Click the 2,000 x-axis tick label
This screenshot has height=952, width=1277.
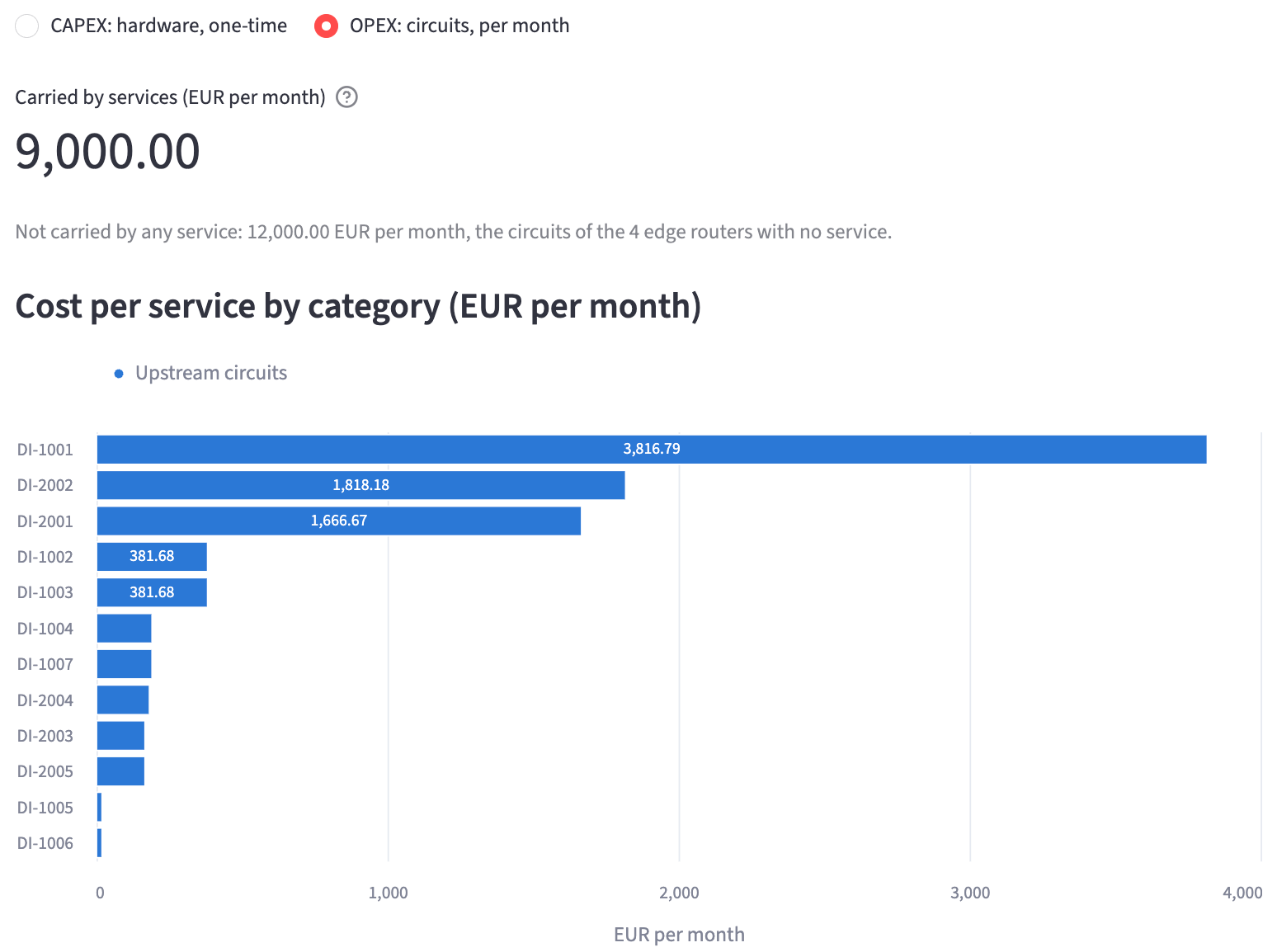(x=678, y=894)
